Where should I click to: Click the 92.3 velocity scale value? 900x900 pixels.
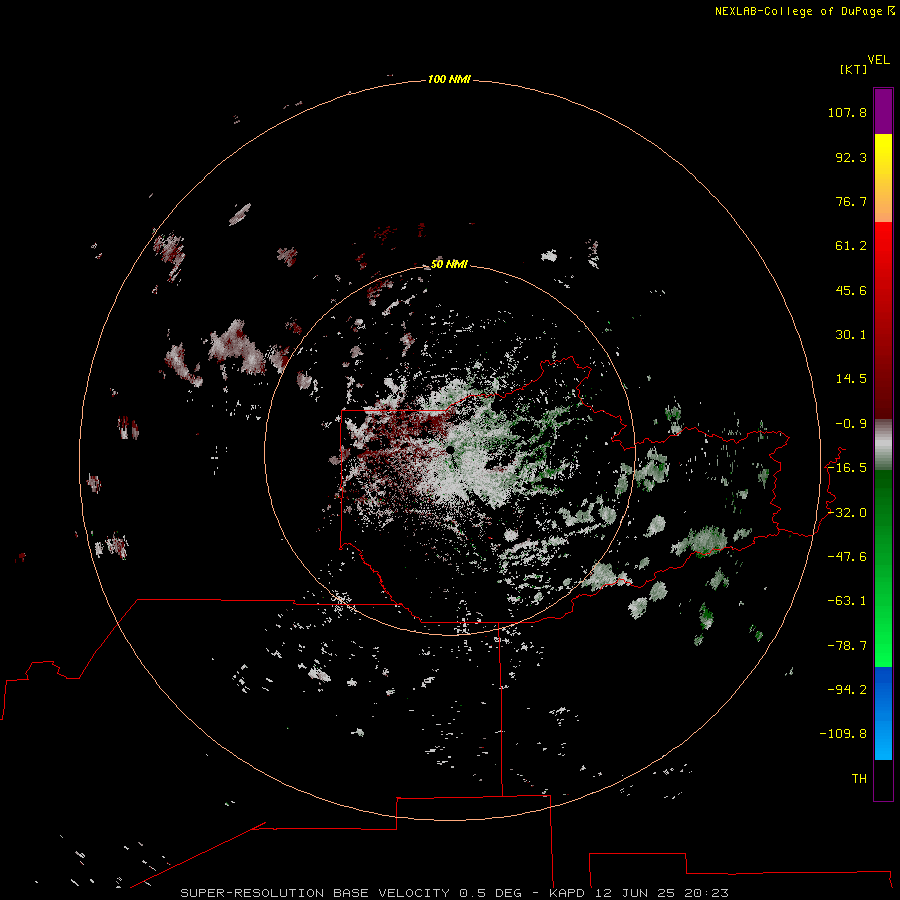coord(851,157)
